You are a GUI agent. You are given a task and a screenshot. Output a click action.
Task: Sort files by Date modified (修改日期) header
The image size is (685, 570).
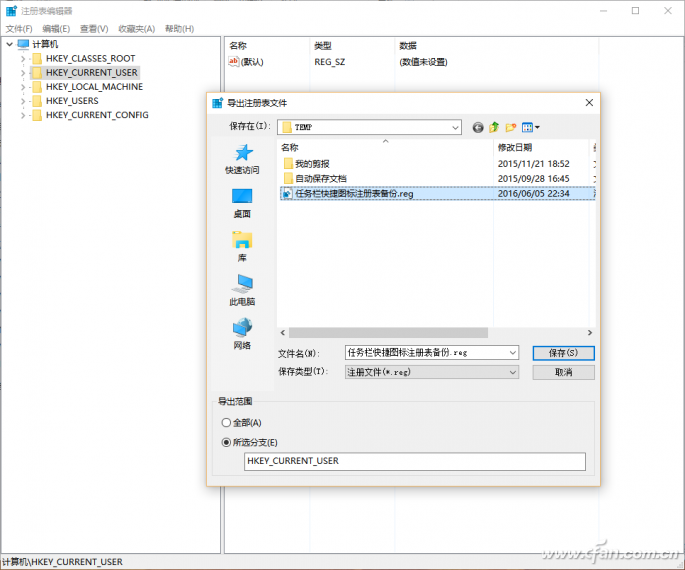[541, 147]
